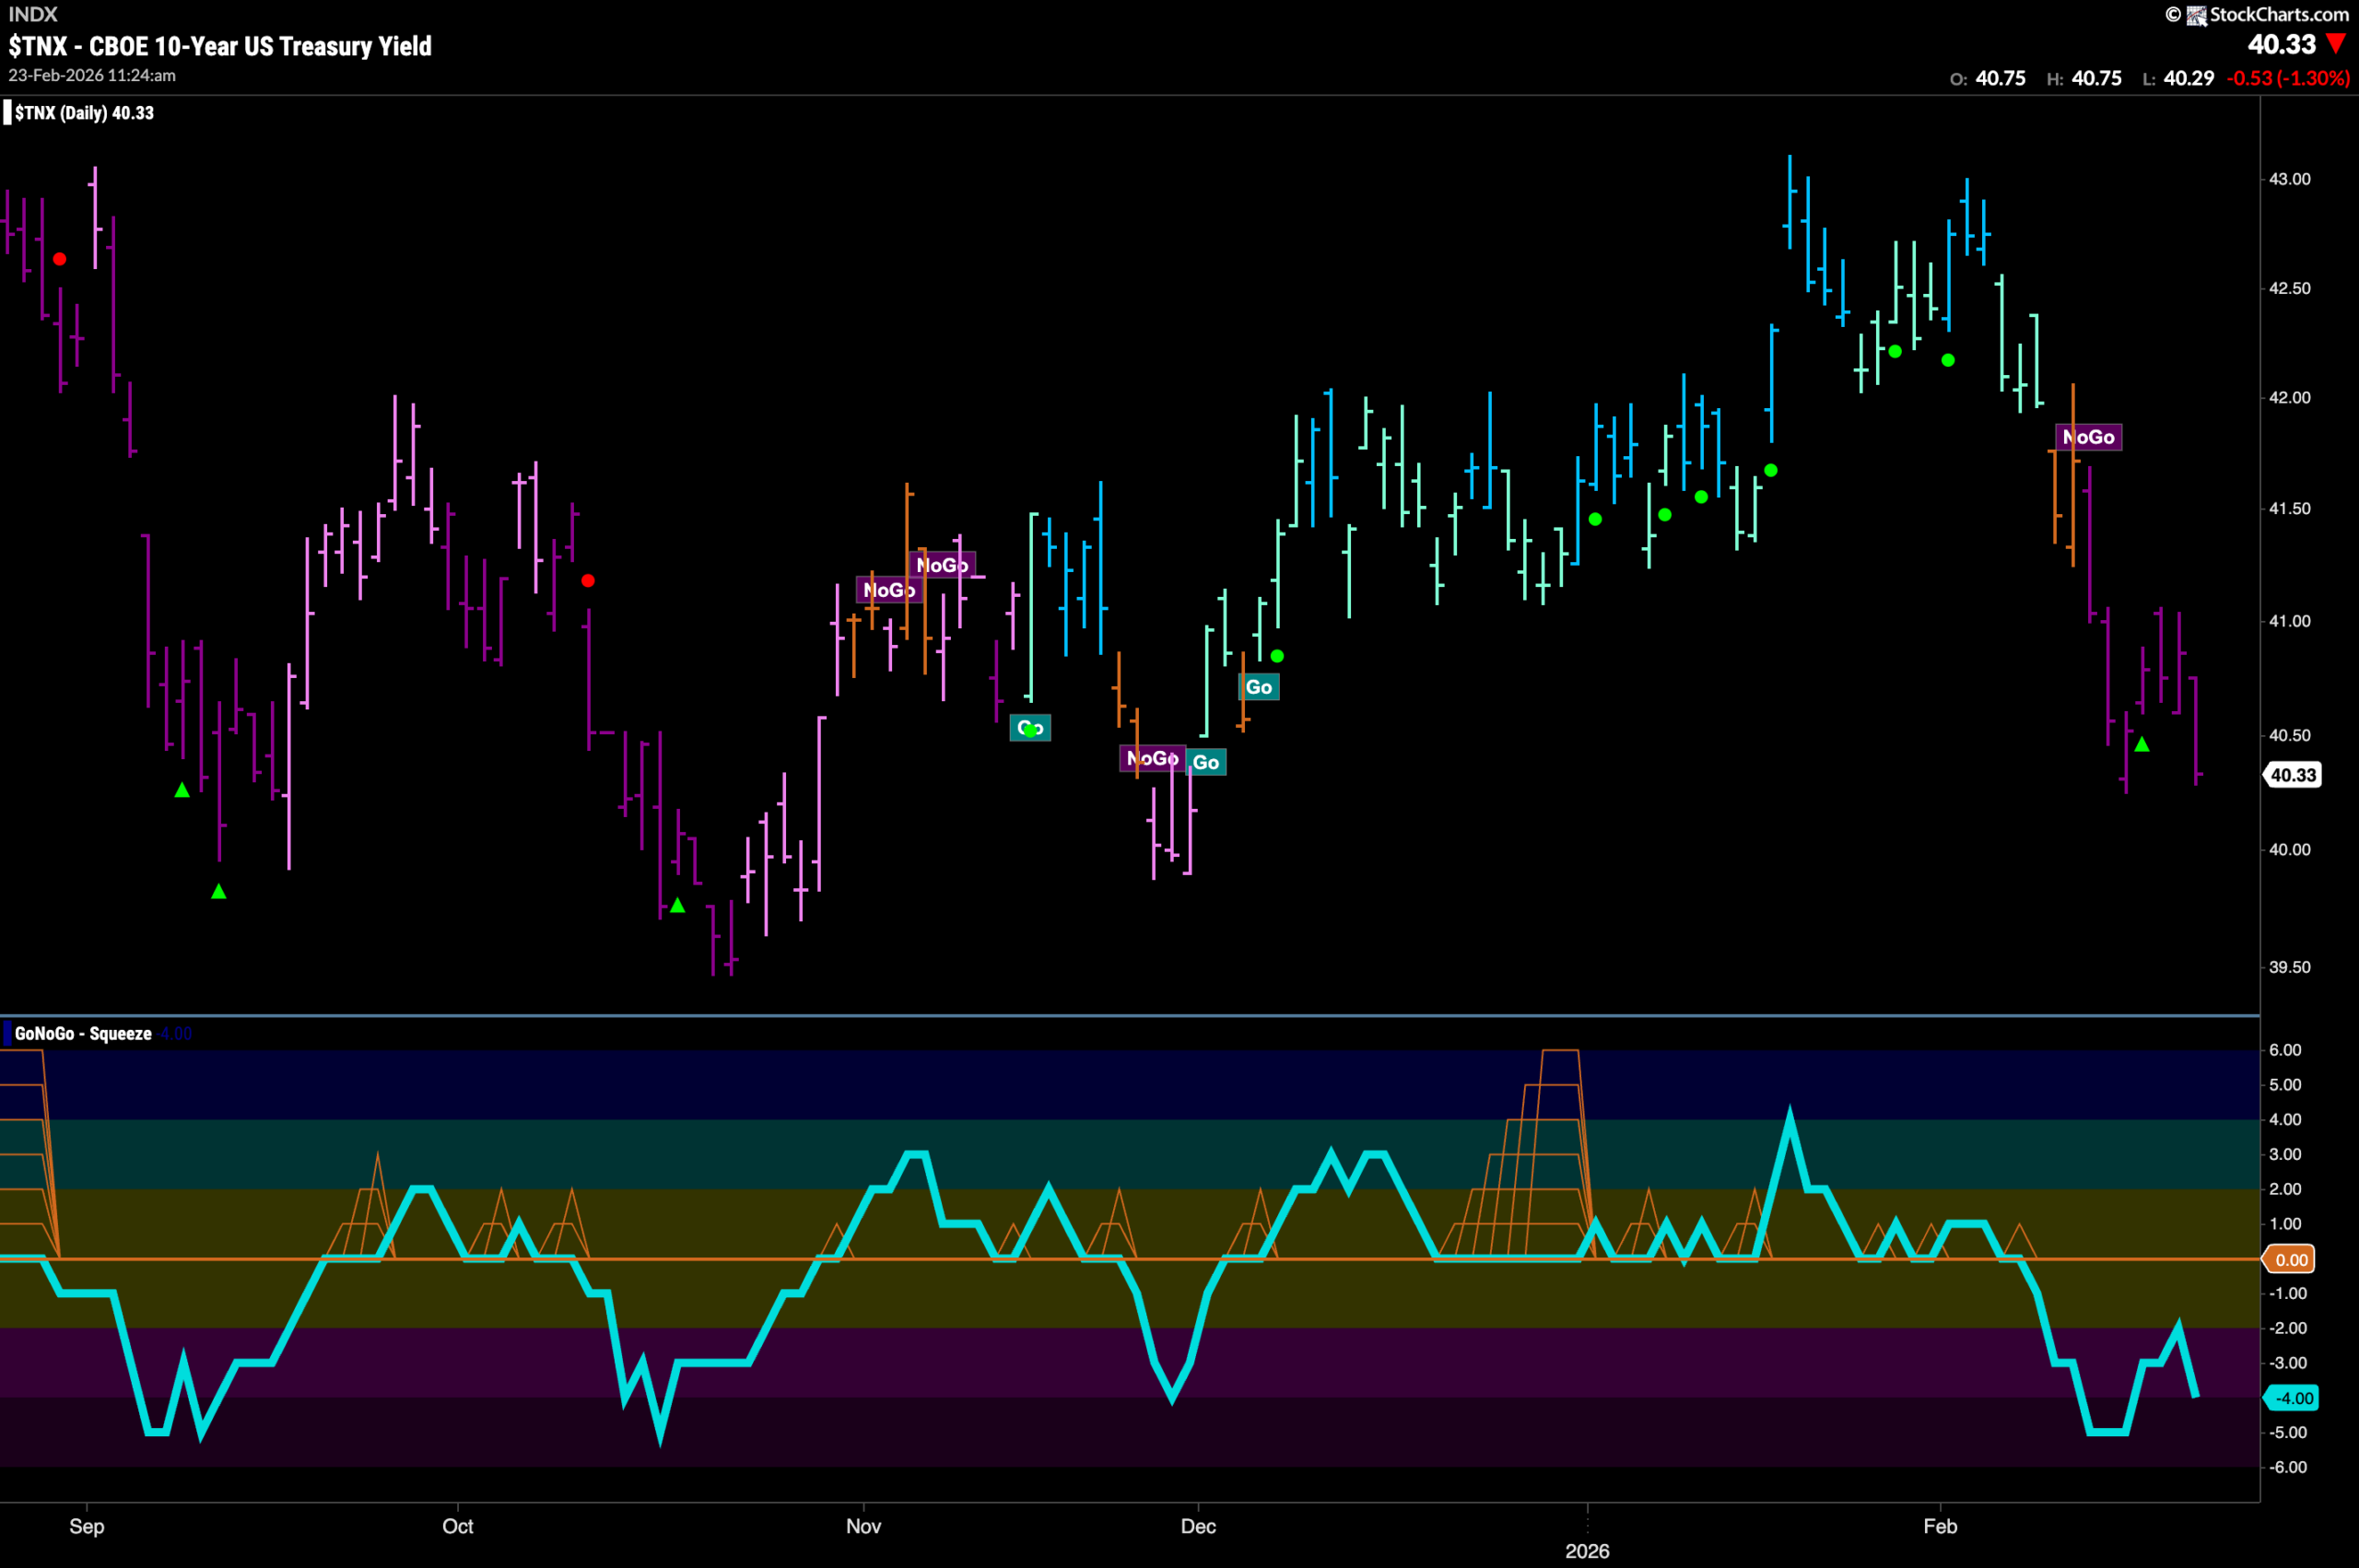Click the Go flag at mid-December
The width and height of the screenshot is (2359, 1568).
pyautogui.click(x=1259, y=687)
